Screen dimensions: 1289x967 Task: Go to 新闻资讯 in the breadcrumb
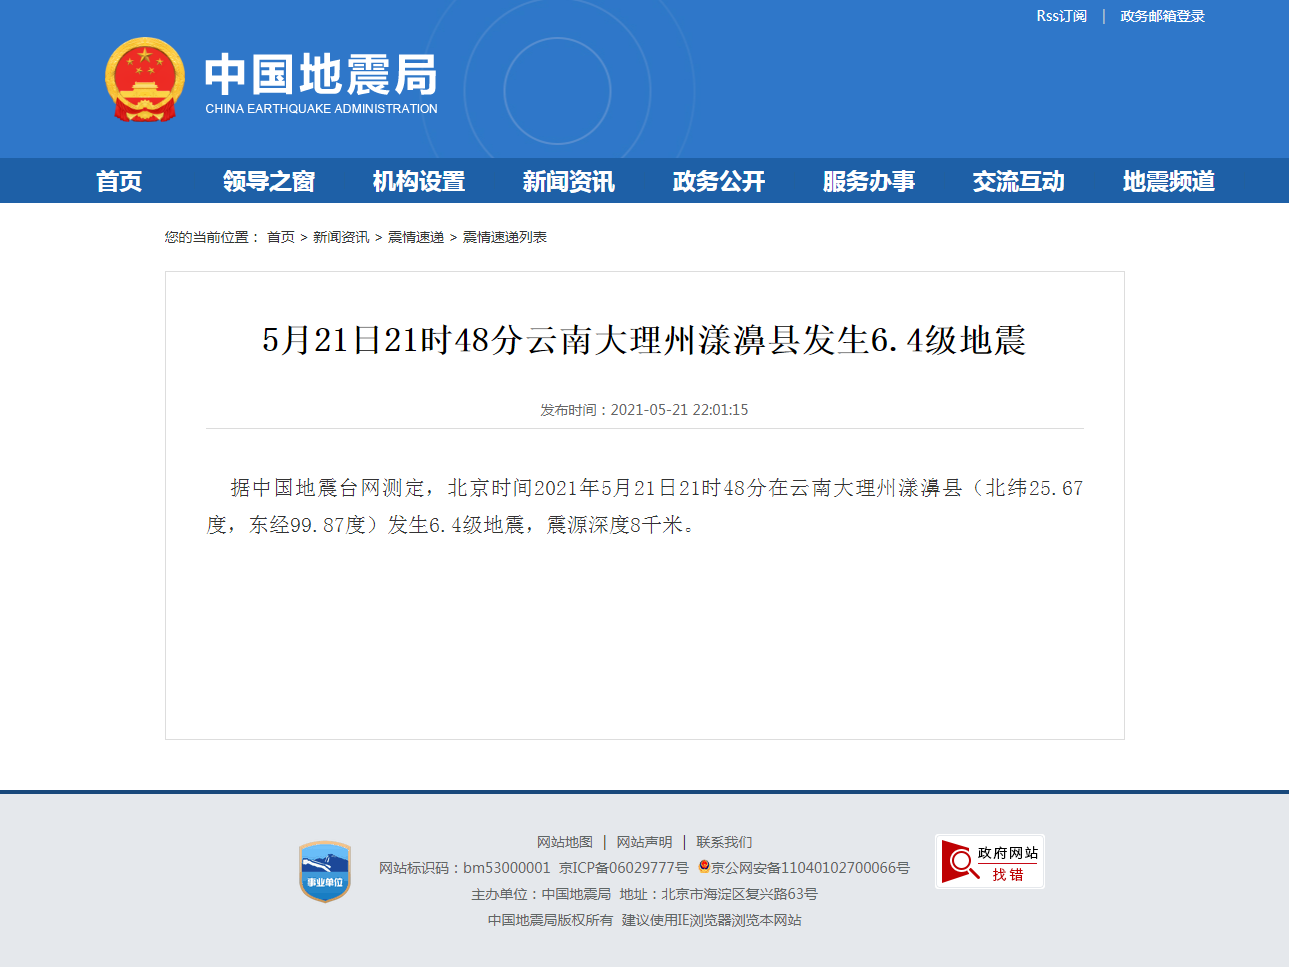341,237
